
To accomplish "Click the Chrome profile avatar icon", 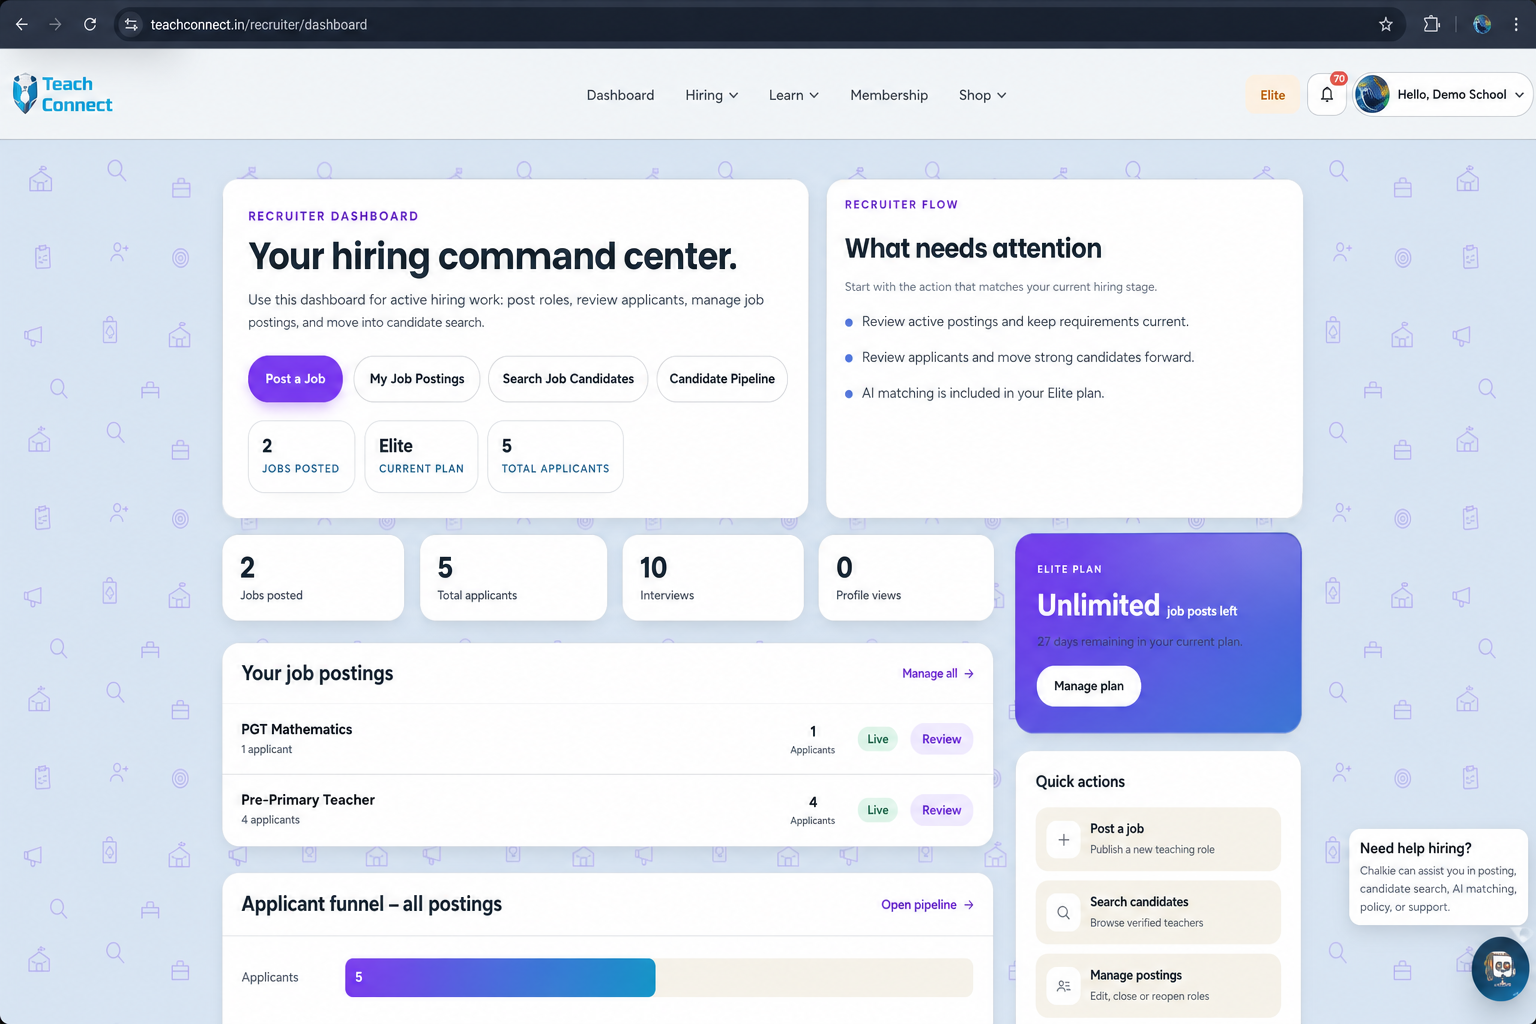I will (1482, 24).
